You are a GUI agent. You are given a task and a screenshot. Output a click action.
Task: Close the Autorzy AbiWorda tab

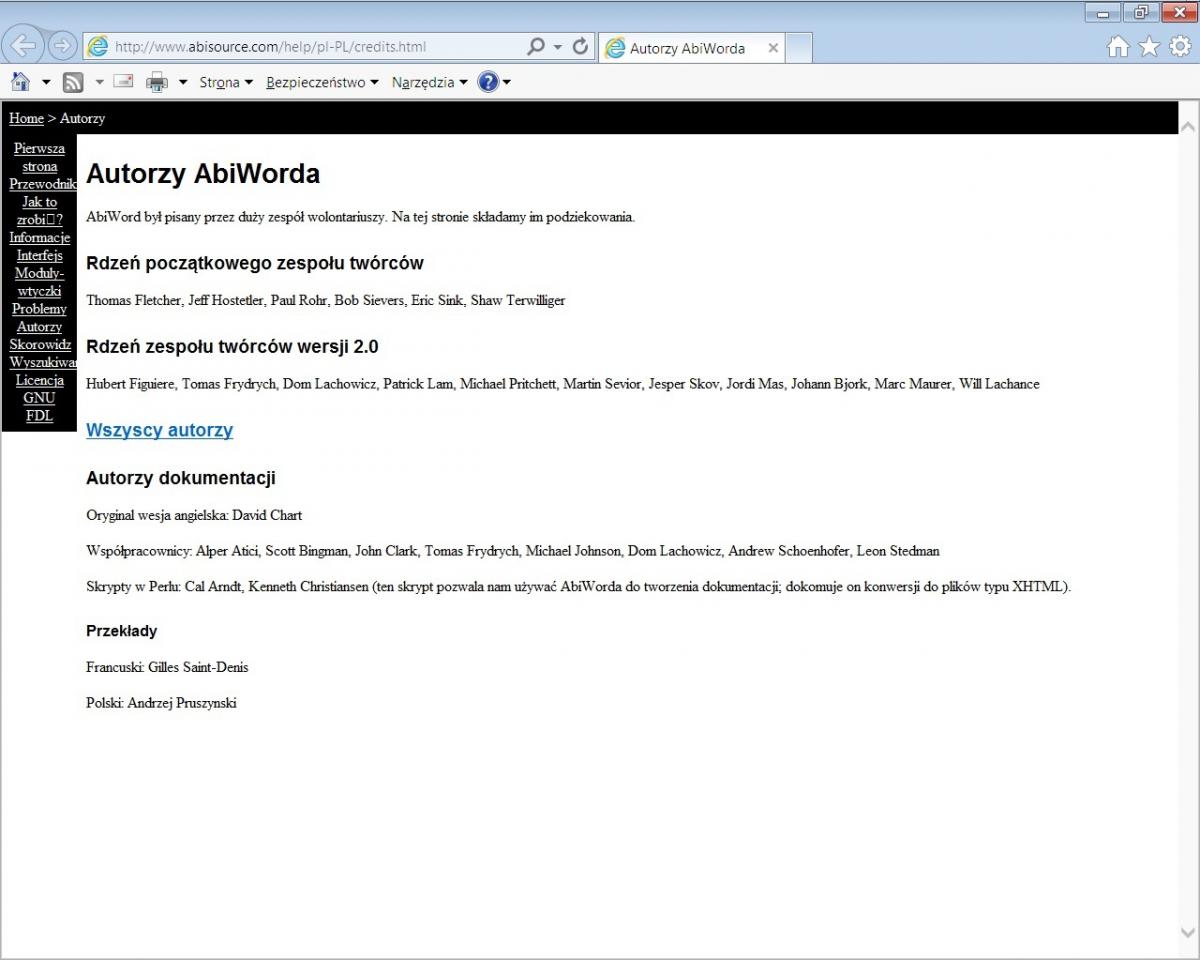tap(773, 48)
